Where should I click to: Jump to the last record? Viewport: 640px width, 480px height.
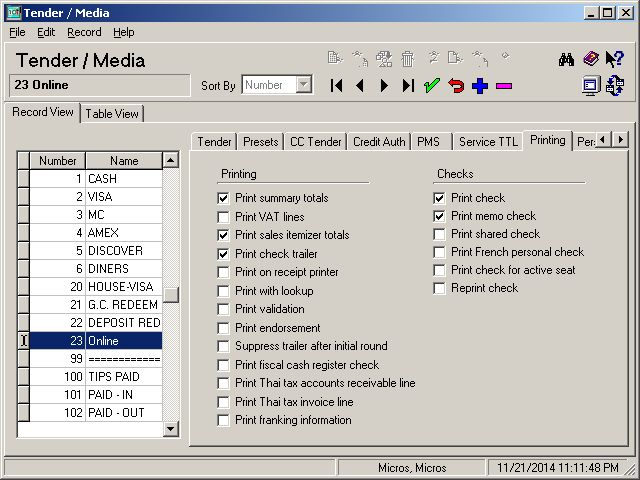(x=408, y=86)
